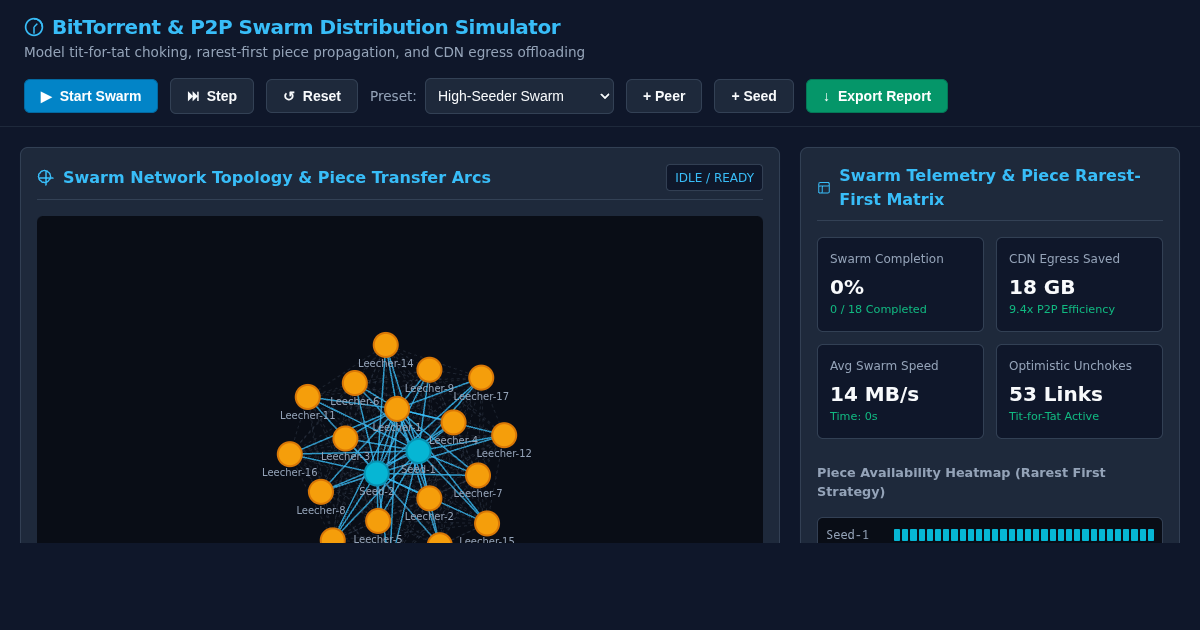Start the swarm simulation
The image size is (1200, 630).
(x=91, y=96)
